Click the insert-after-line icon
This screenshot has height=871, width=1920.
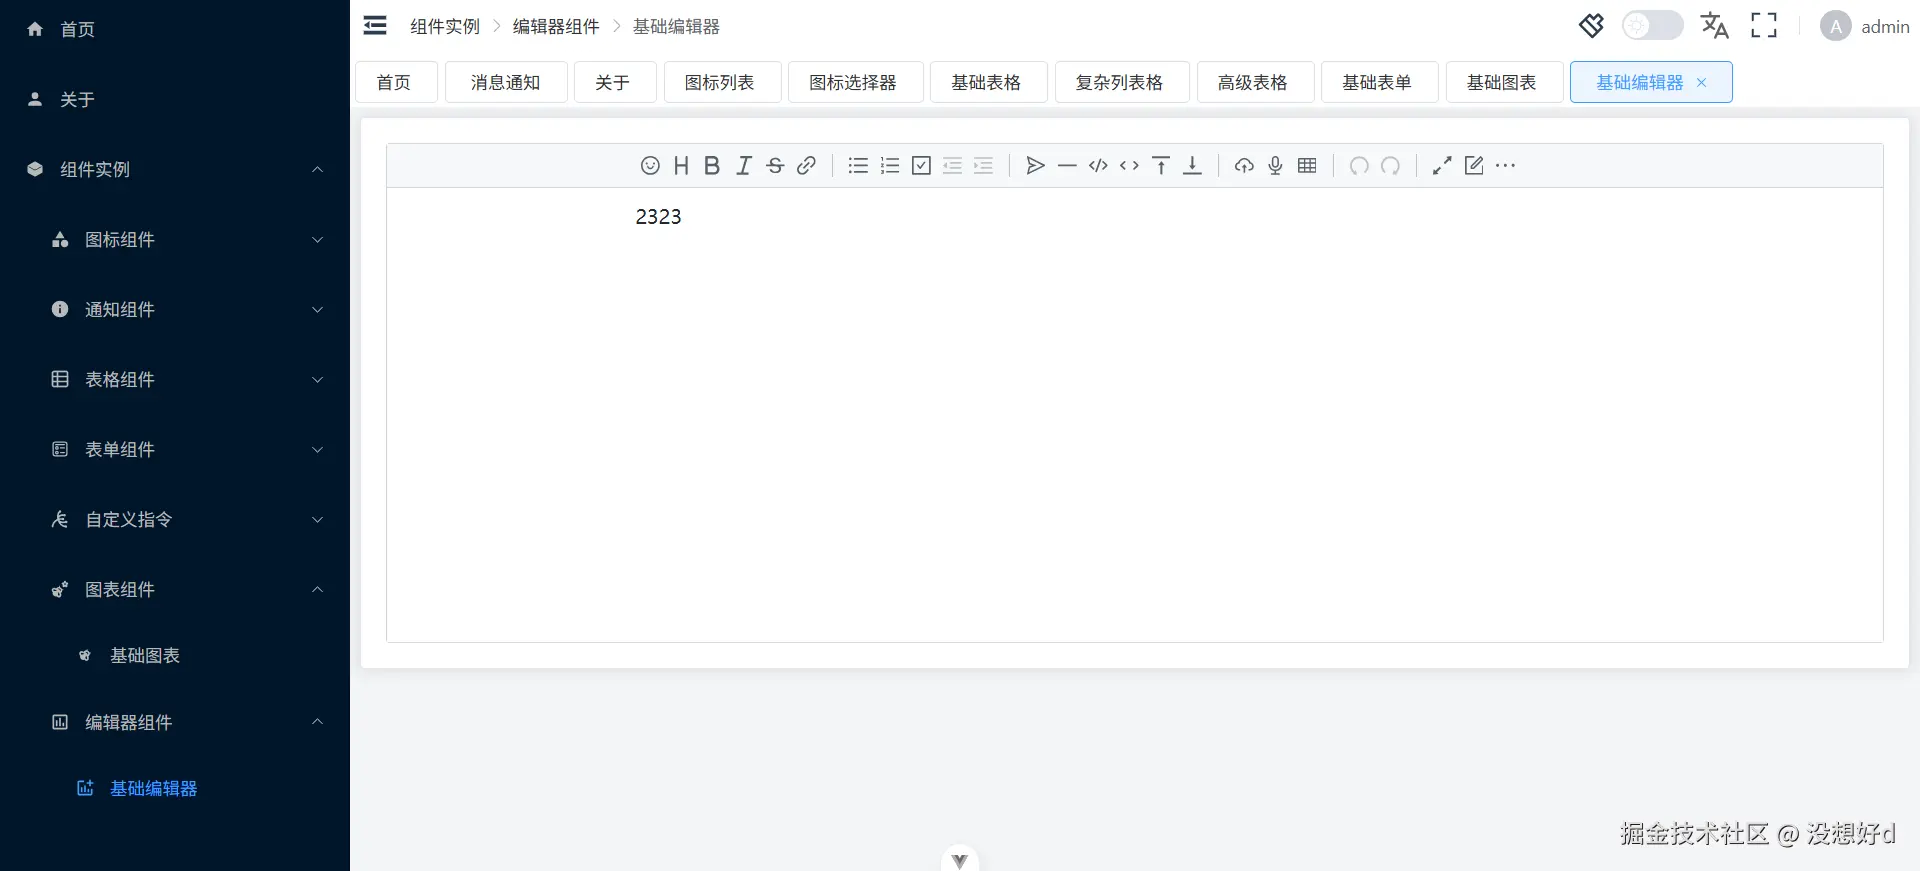pyautogui.click(x=1192, y=166)
